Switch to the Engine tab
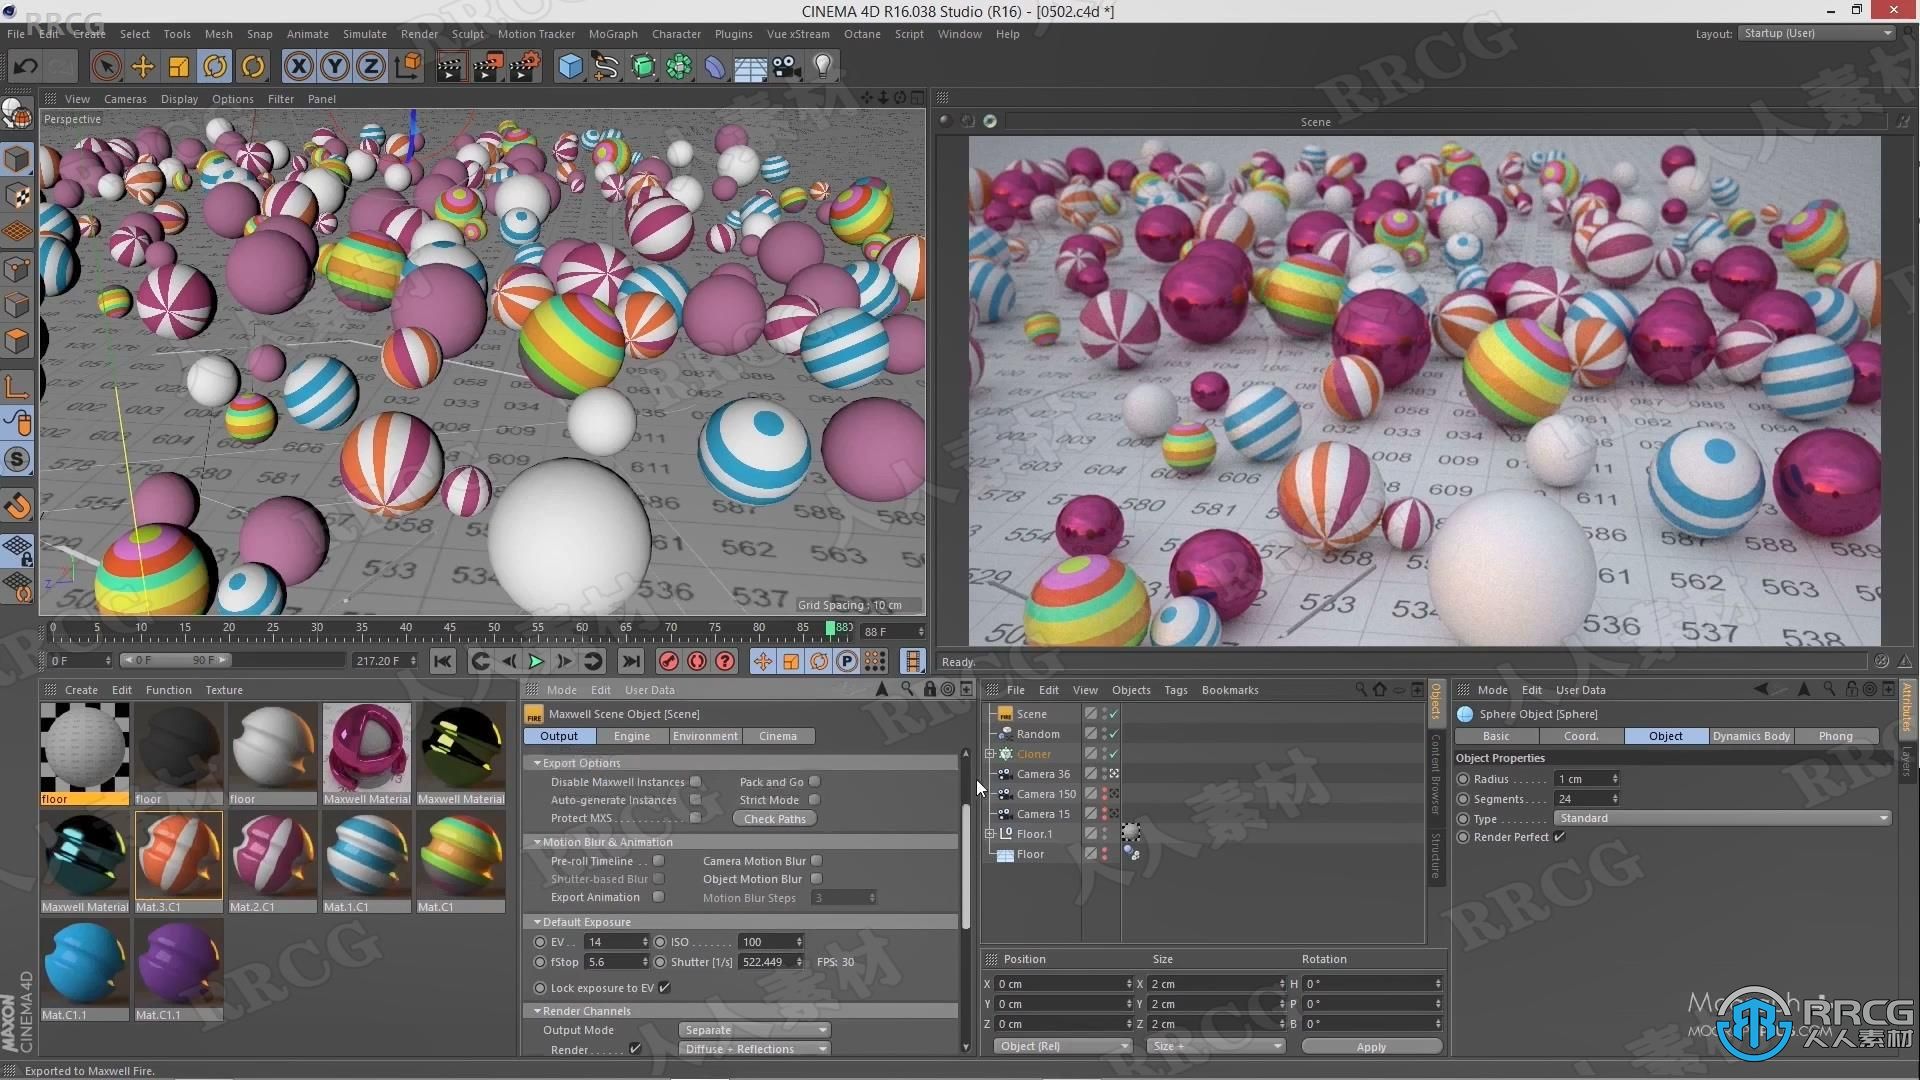Image resolution: width=1920 pixels, height=1080 pixels. tap(632, 736)
